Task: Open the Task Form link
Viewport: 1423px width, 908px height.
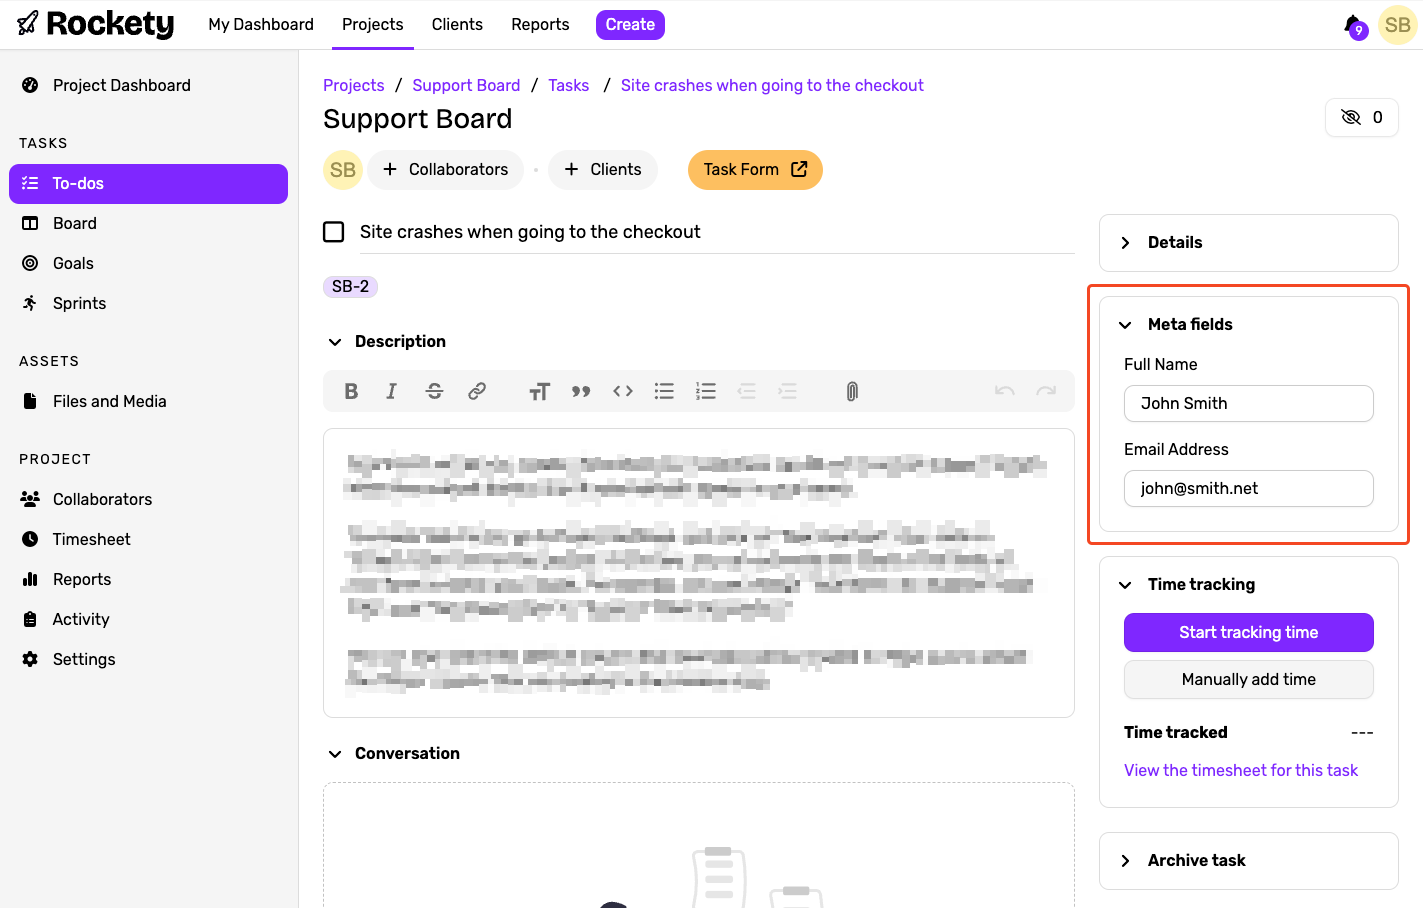Action: point(755,170)
